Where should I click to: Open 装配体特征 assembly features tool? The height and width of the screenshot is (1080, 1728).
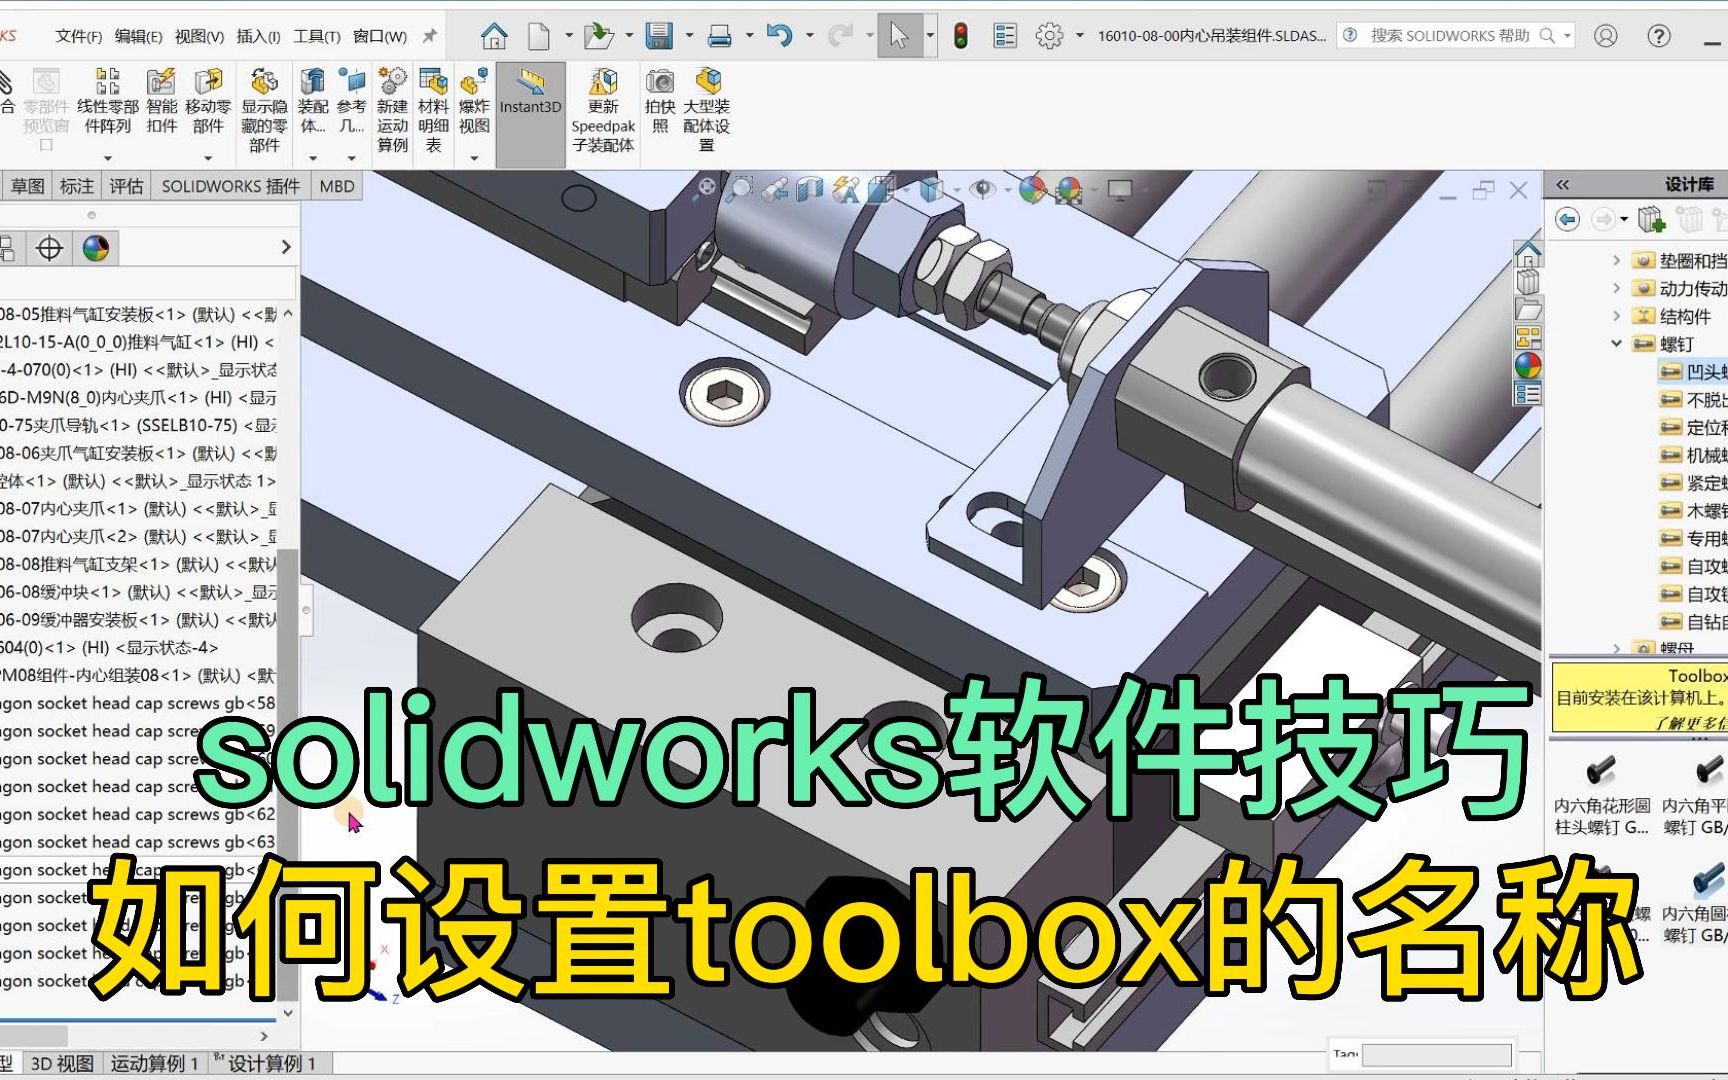313,100
